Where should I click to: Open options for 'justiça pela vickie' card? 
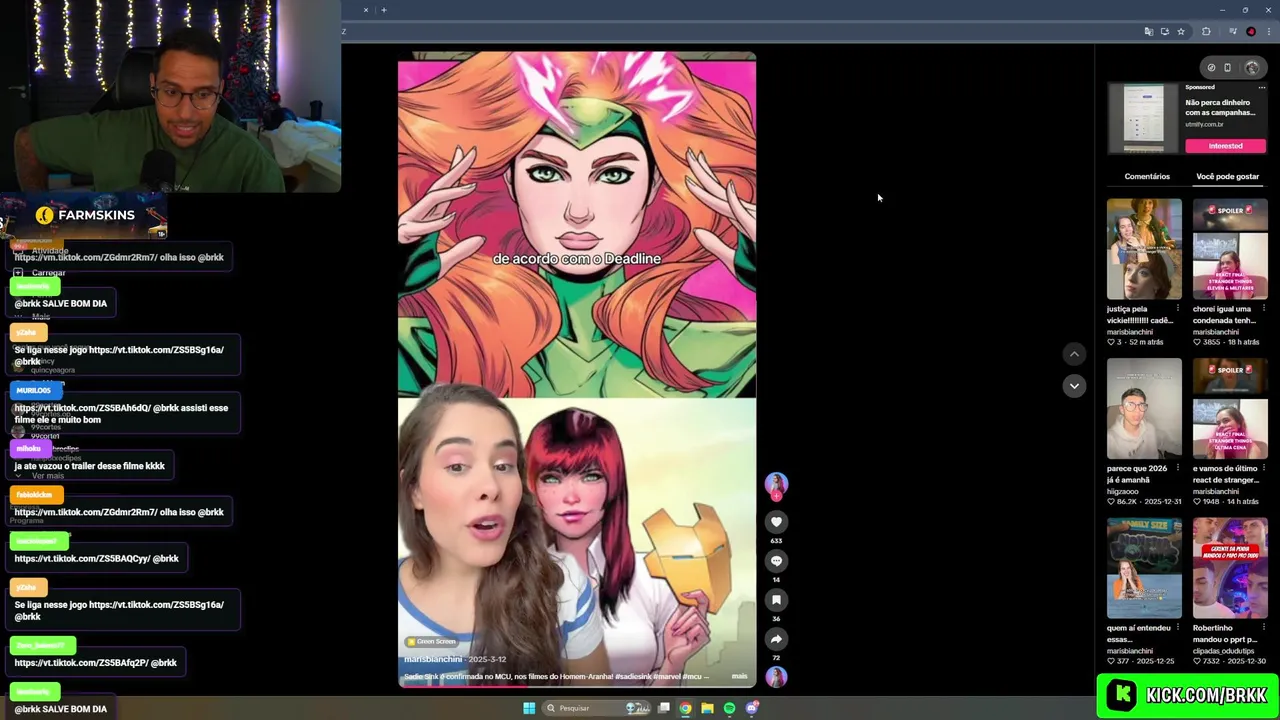click(x=1177, y=309)
